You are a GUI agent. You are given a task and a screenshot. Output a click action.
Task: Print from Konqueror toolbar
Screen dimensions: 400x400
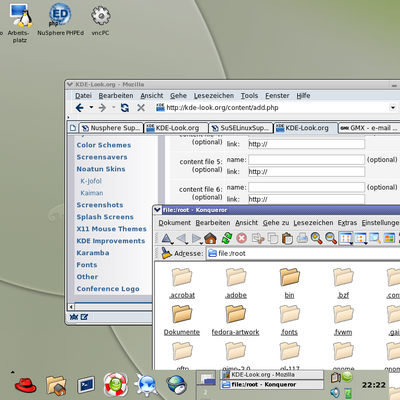[x=302, y=238]
